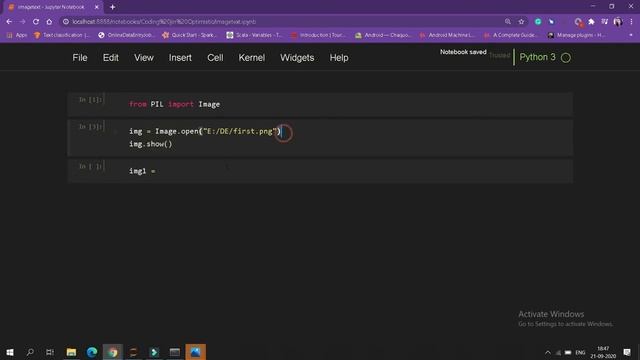Viewport: 640px width, 360px height.
Task: Open the File menu
Action: (80, 58)
